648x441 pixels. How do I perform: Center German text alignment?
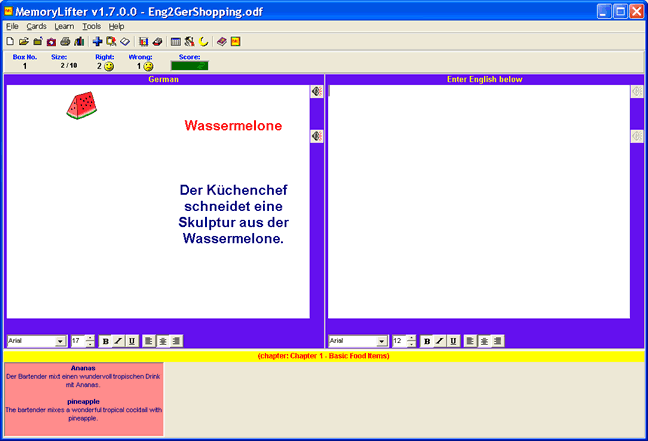pos(163,341)
